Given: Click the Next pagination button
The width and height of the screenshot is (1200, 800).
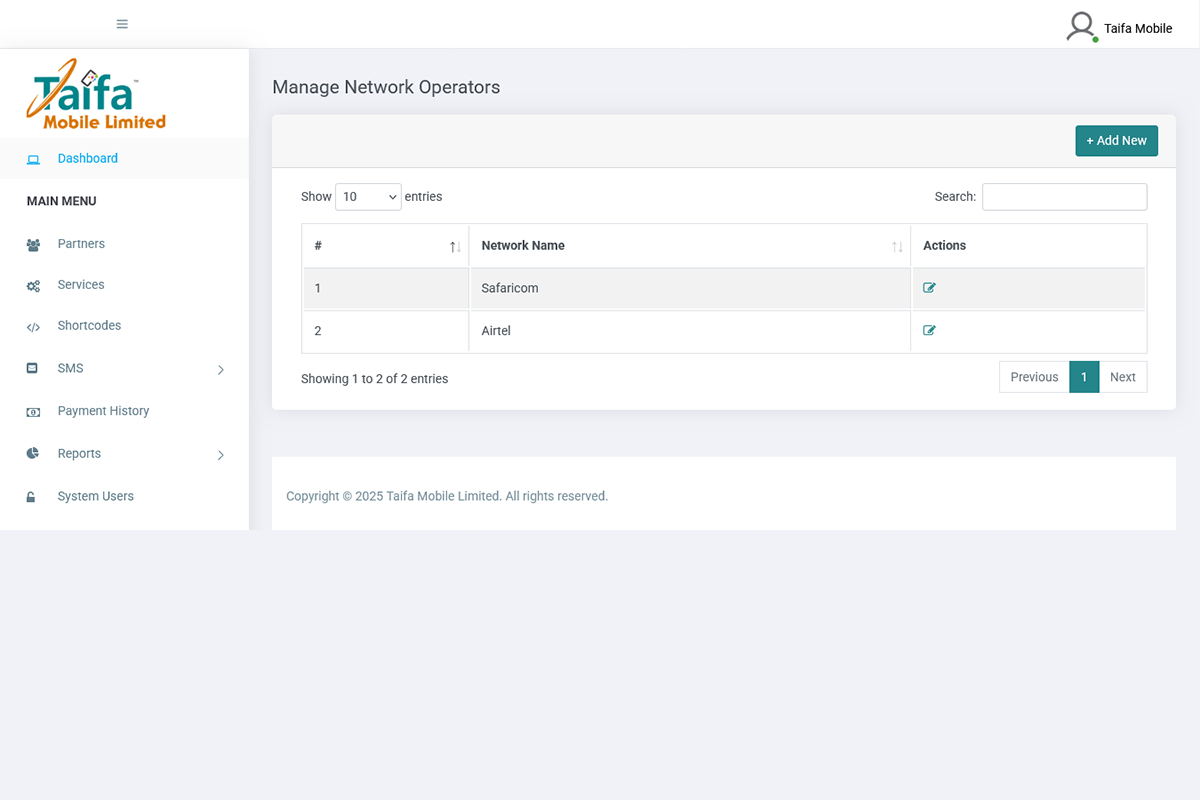Looking at the screenshot, I should [x=1122, y=377].
